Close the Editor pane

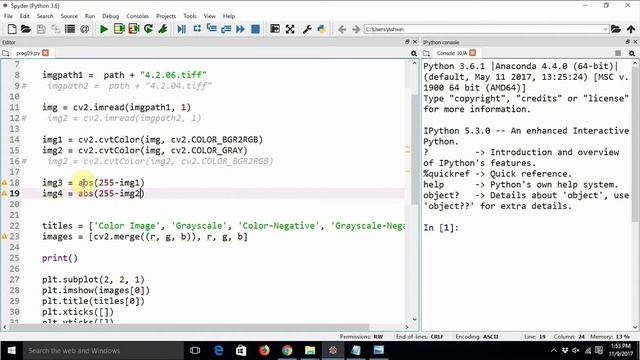pyautogui.click(x=415, y=42)
